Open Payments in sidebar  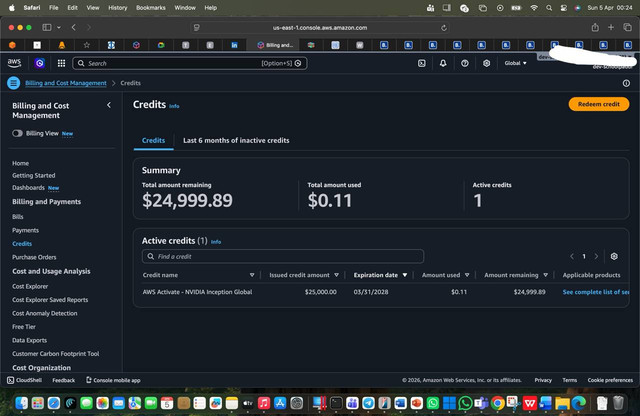coord(25,230)
